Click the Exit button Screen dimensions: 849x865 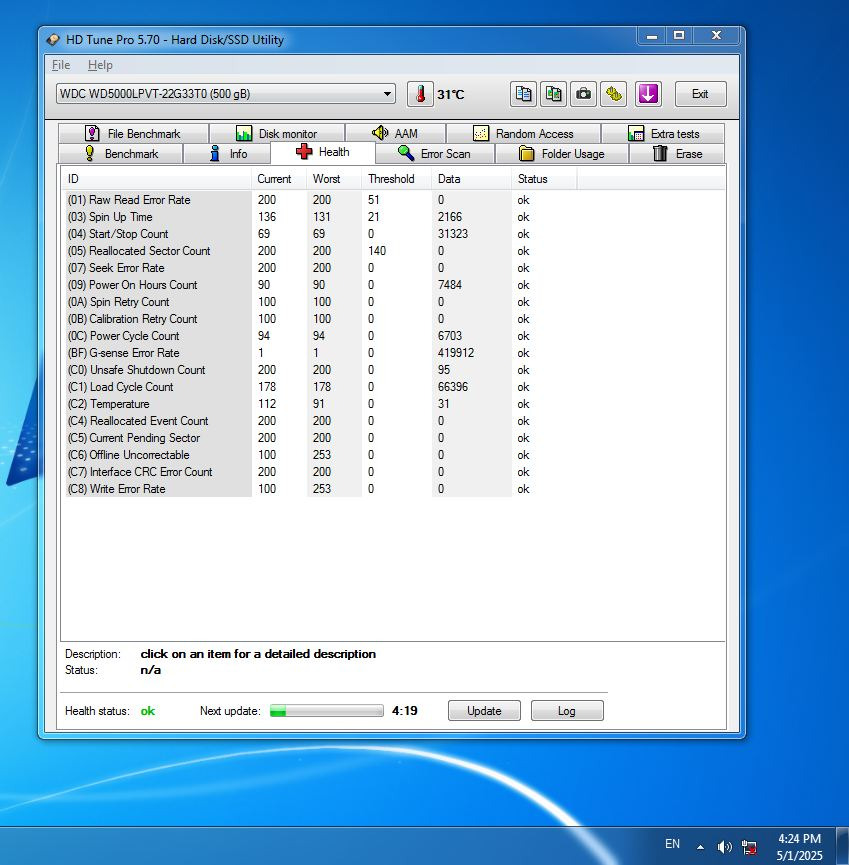(701, 94)
